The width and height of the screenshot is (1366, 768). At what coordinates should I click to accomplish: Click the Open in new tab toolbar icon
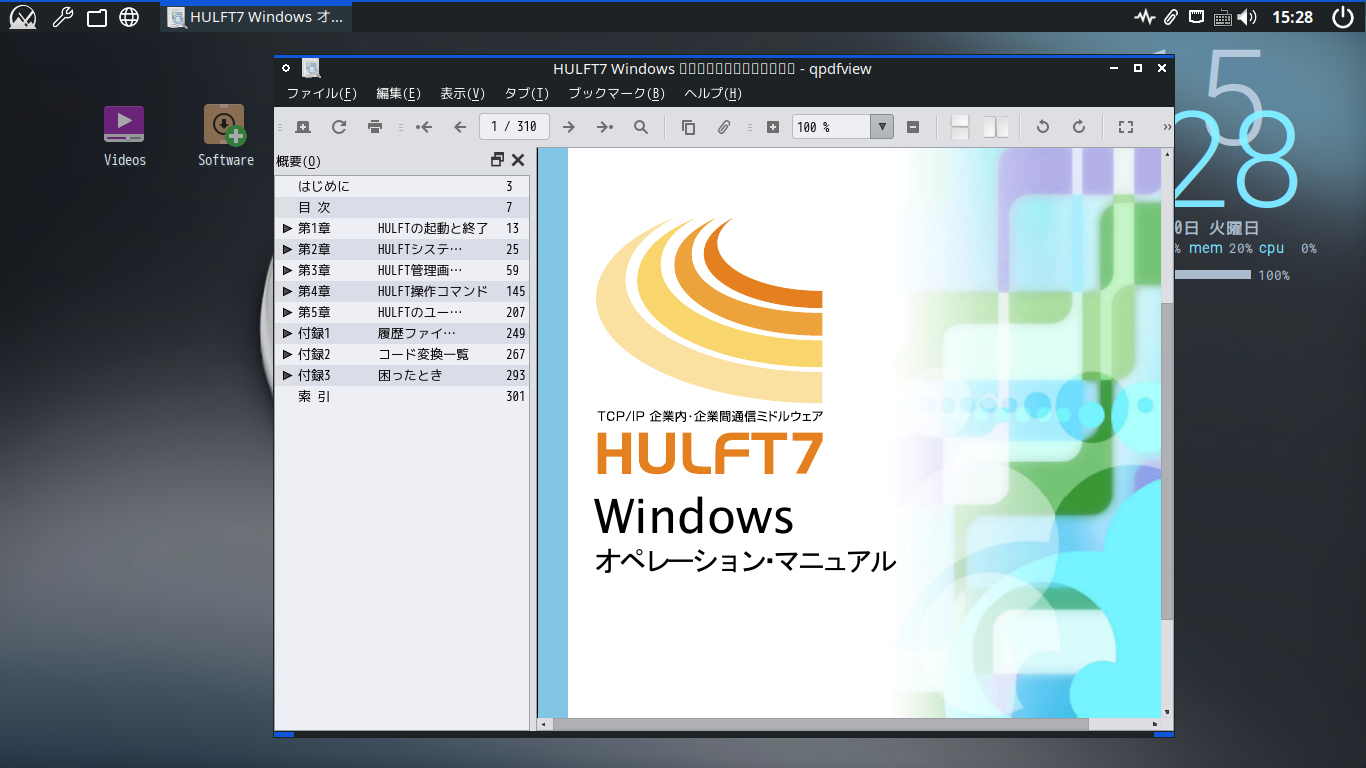click(x=303, y=127)
